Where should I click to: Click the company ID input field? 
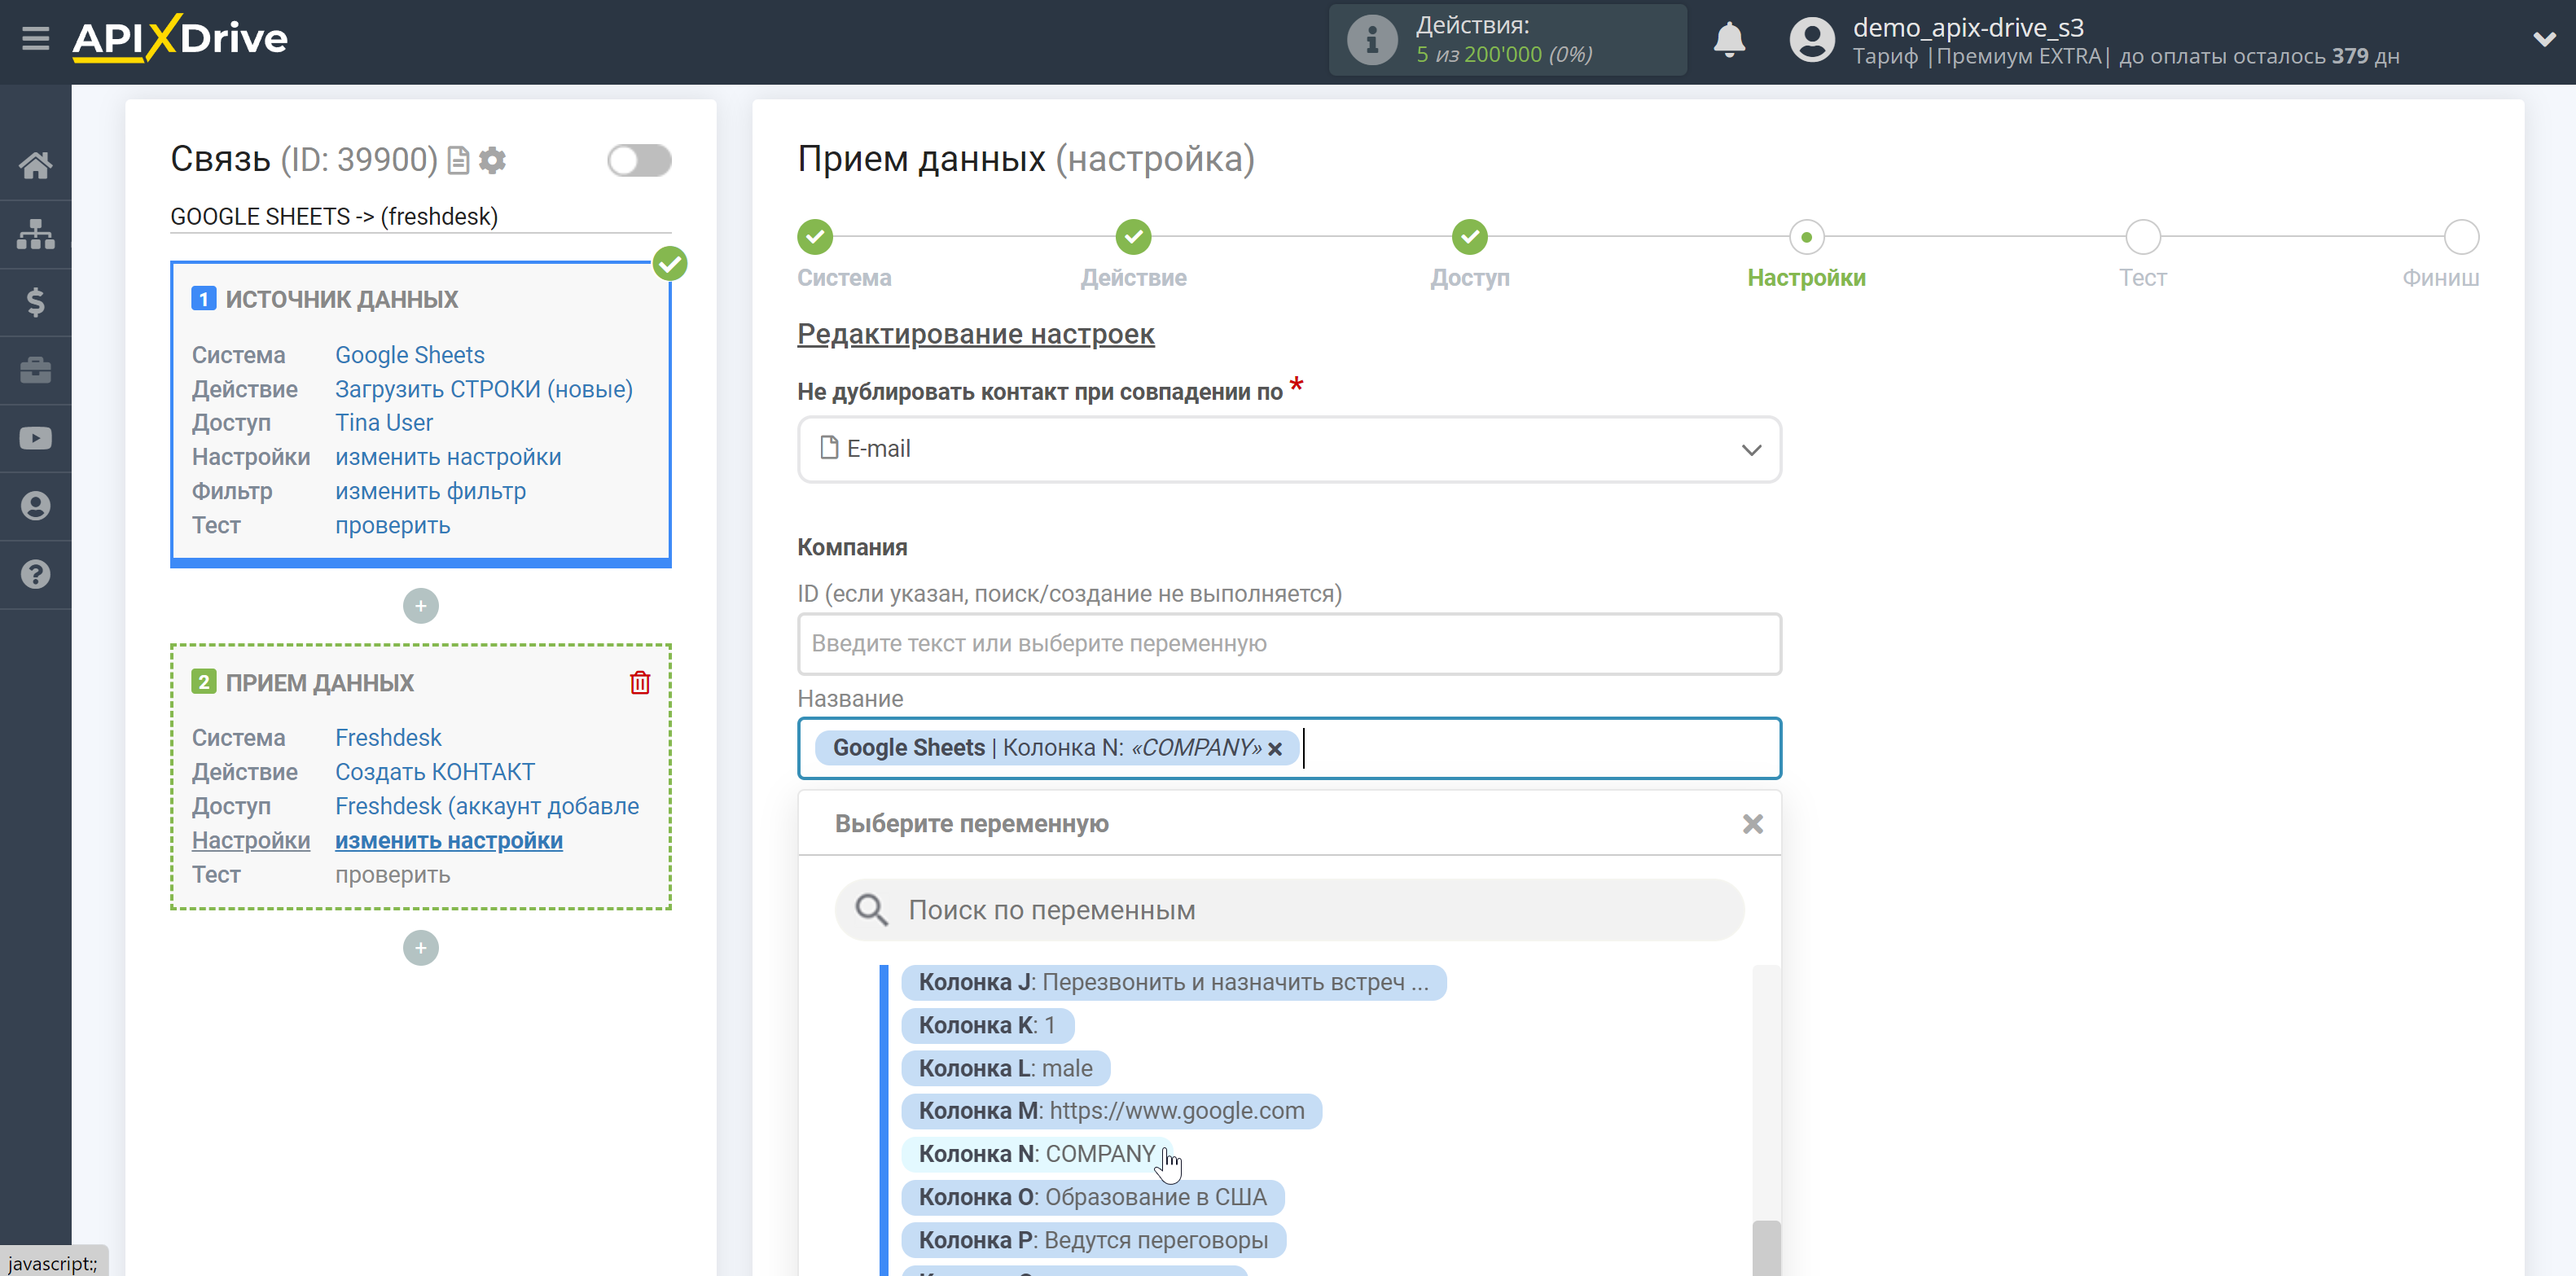[x=1289, y=644]
